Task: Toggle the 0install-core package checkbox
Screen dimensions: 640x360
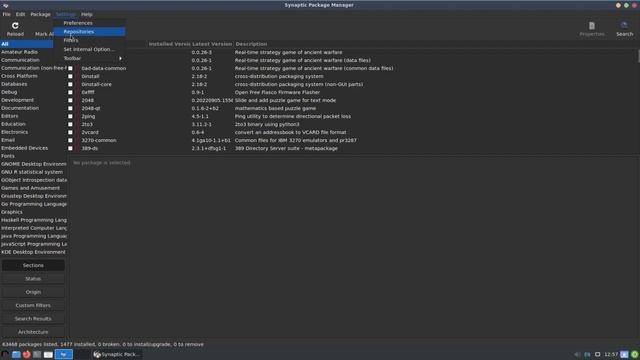Action: pos(70,84)
